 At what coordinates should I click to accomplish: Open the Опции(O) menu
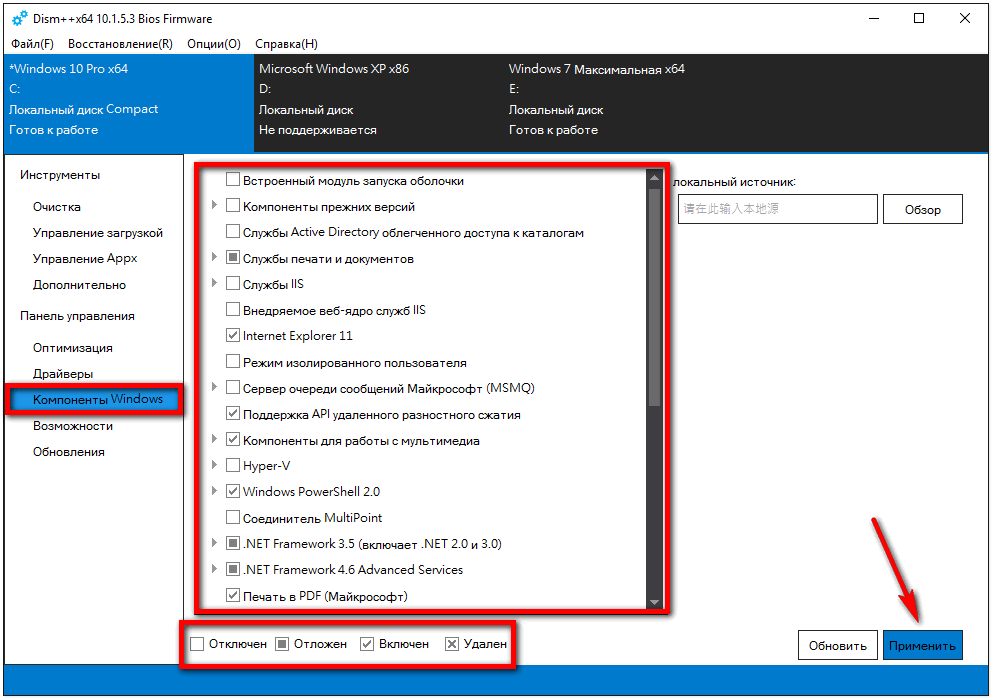click(x=214, y=44)
